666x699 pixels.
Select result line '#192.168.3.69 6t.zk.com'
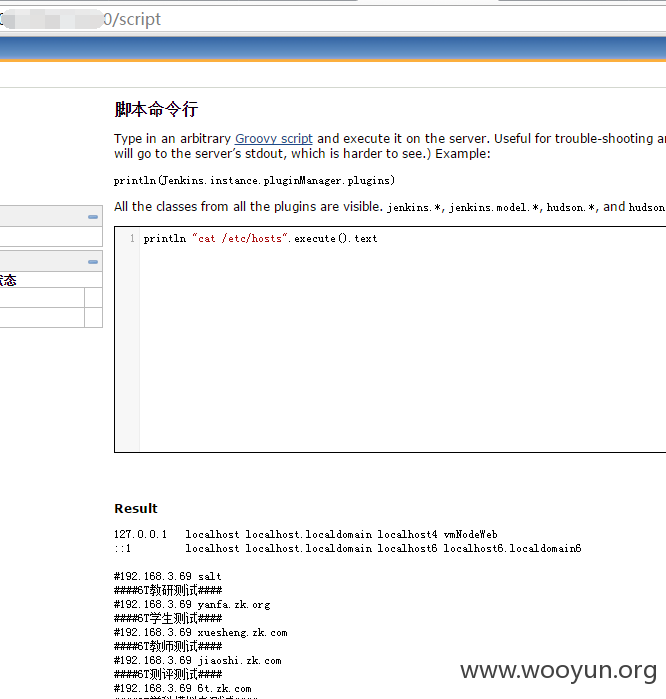click(x=183, y=689)
